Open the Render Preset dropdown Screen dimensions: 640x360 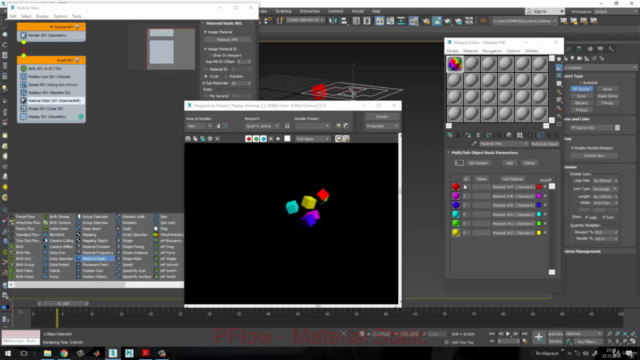point(312,126)
